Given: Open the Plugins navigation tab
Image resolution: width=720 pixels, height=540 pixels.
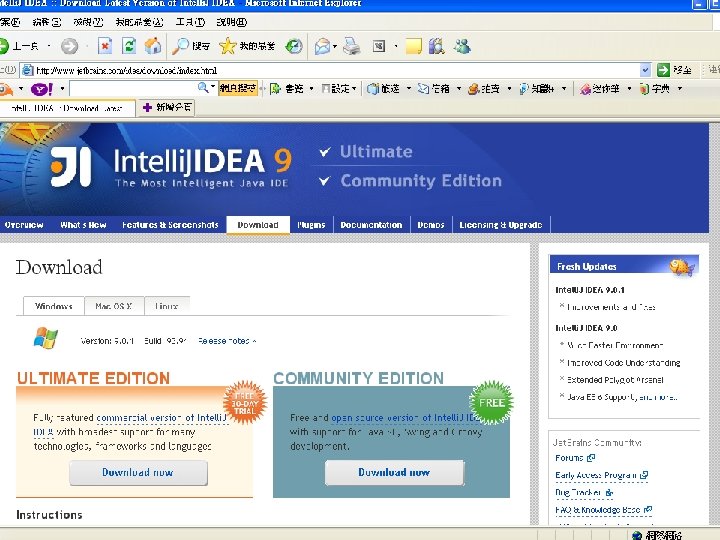Looking at the screenshot, I should click(x=311, y=225).
